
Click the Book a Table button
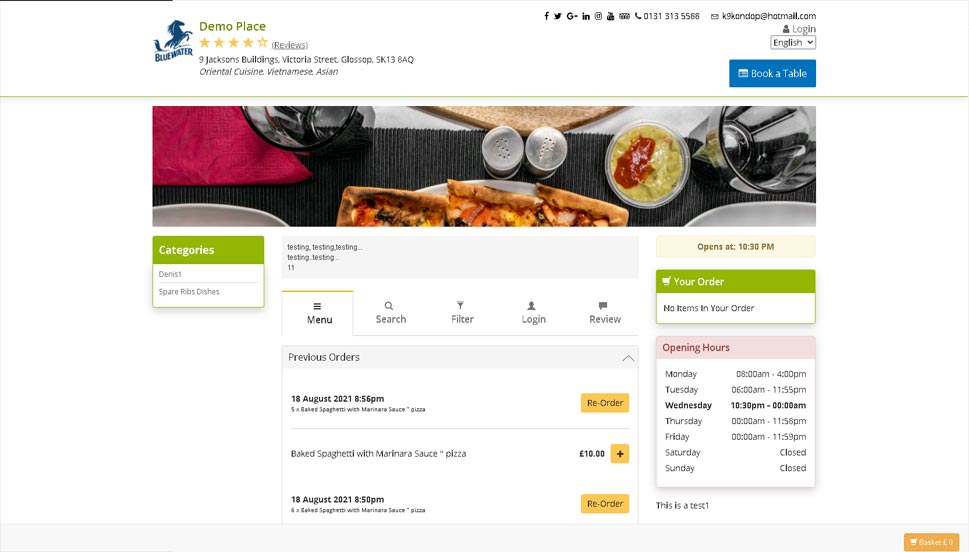point(772,74)
